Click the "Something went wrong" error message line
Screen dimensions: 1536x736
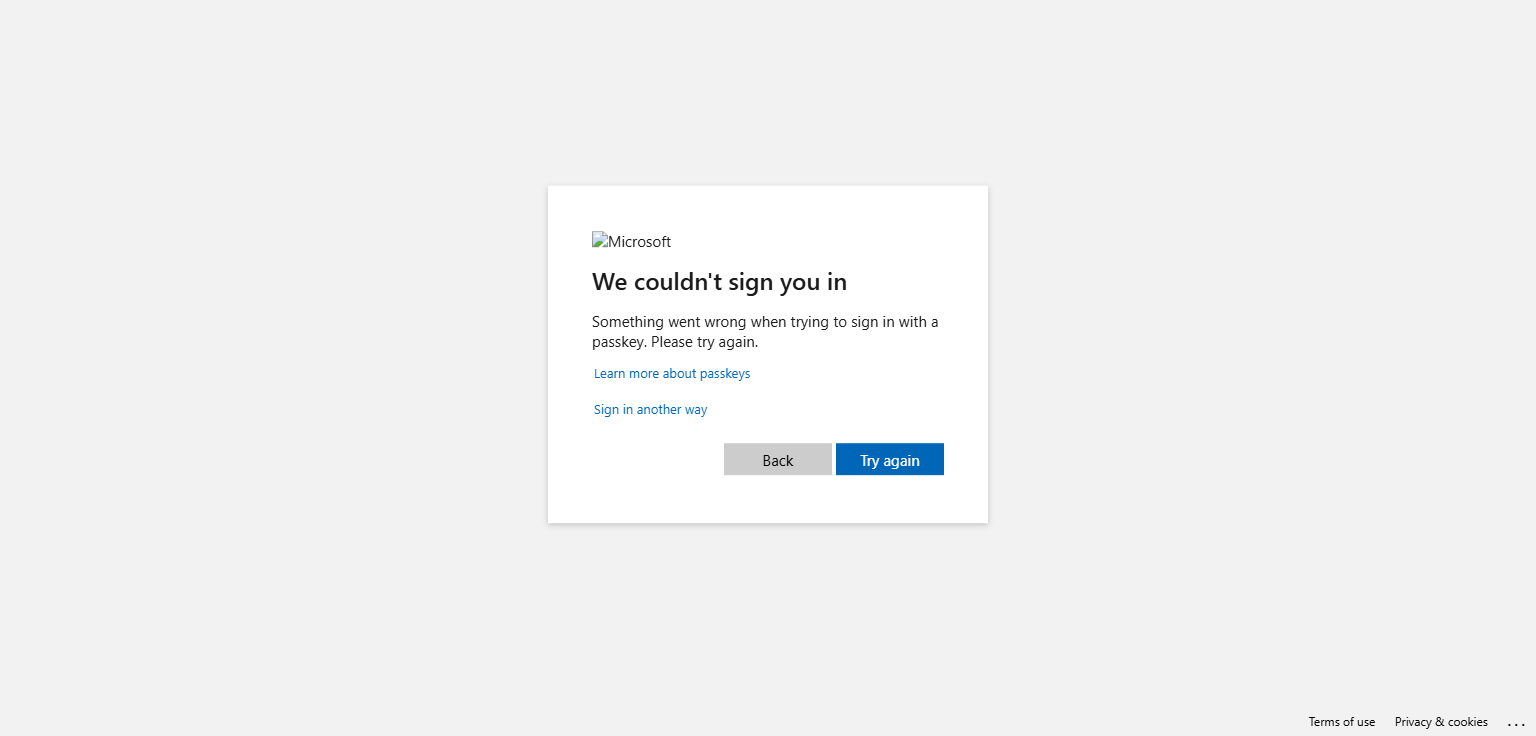pyautogui.click(x=765, y=322)
